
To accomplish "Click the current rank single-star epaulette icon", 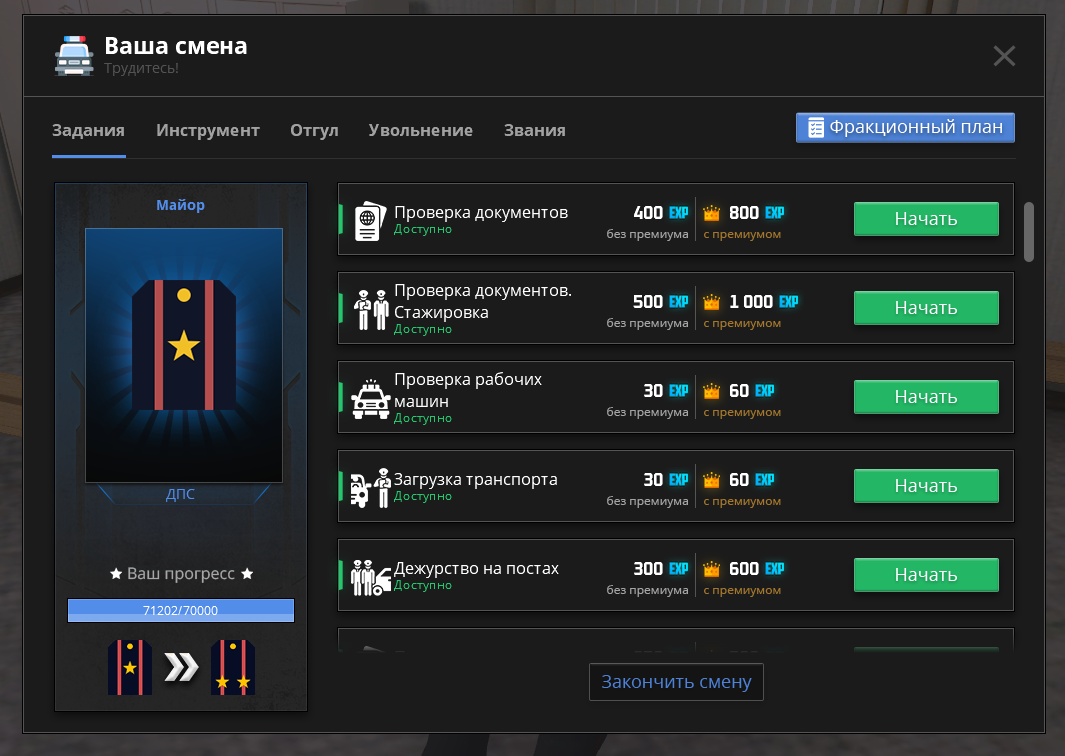I will (x=130, y=668).
